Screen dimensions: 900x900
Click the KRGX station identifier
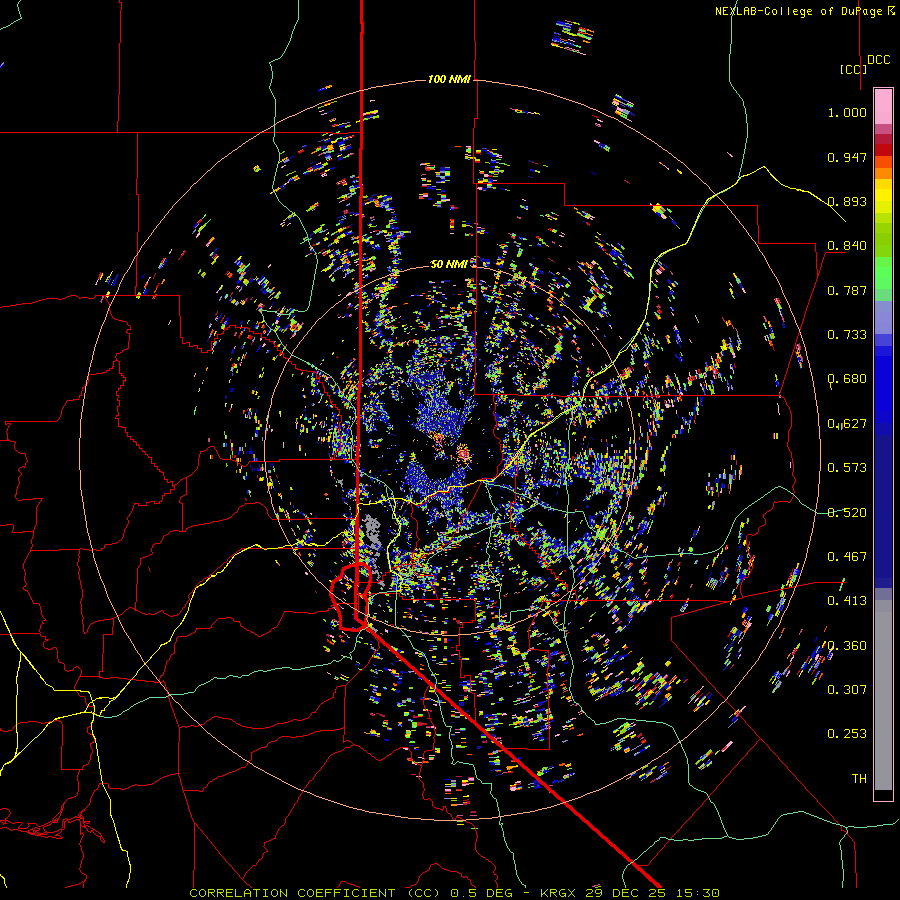pos(560,893)
